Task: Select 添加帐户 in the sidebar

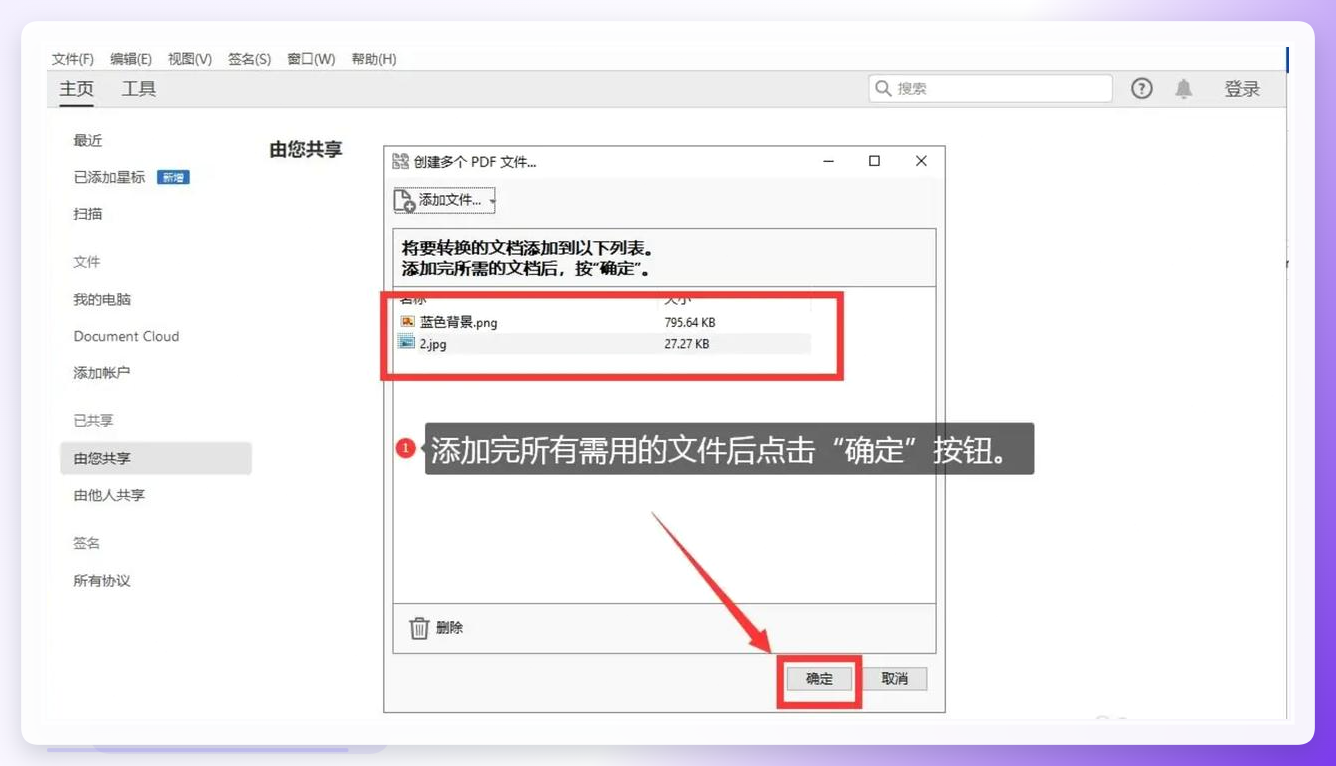Action: point(102,373)
